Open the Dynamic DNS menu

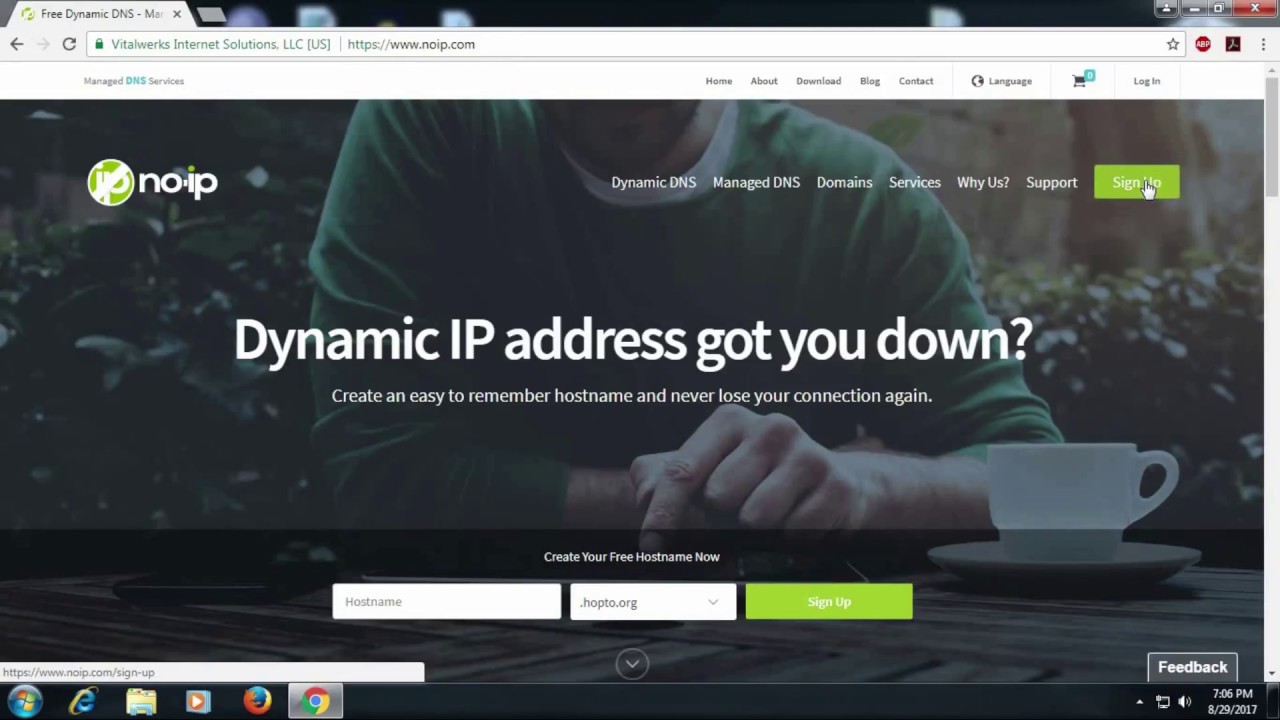coord(653,182)
